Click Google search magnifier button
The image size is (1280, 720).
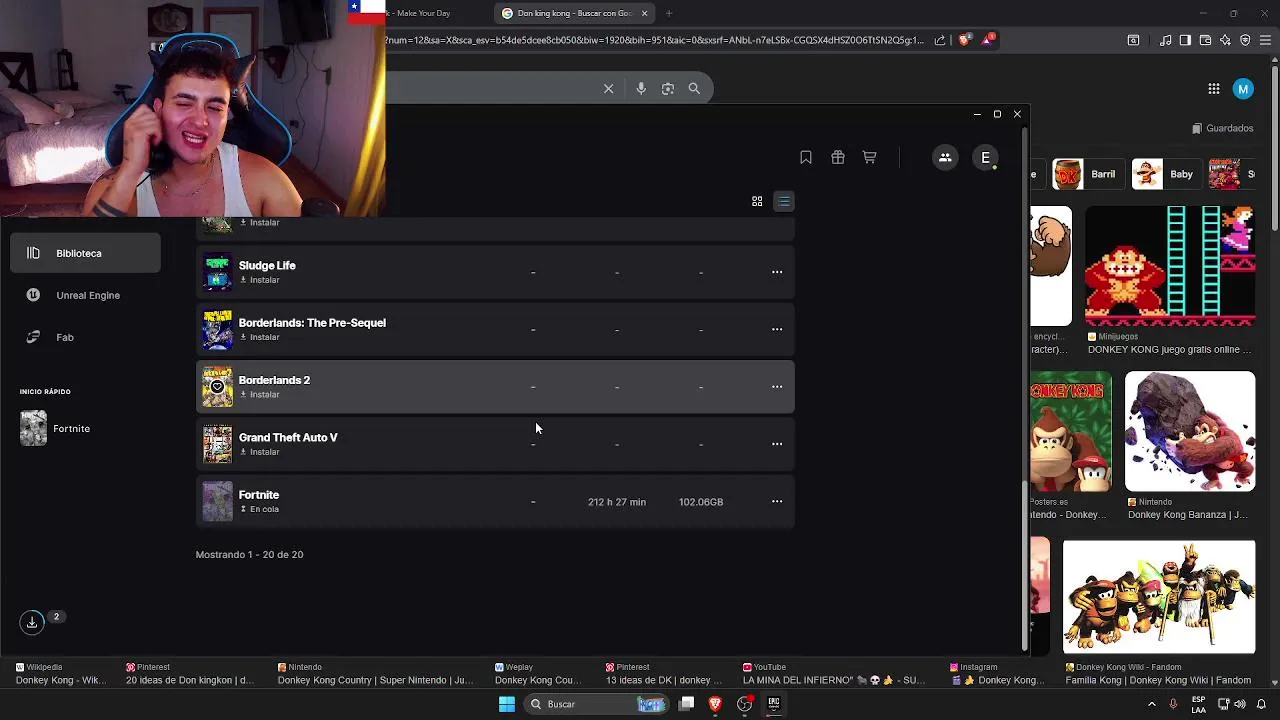click(694, 89)
